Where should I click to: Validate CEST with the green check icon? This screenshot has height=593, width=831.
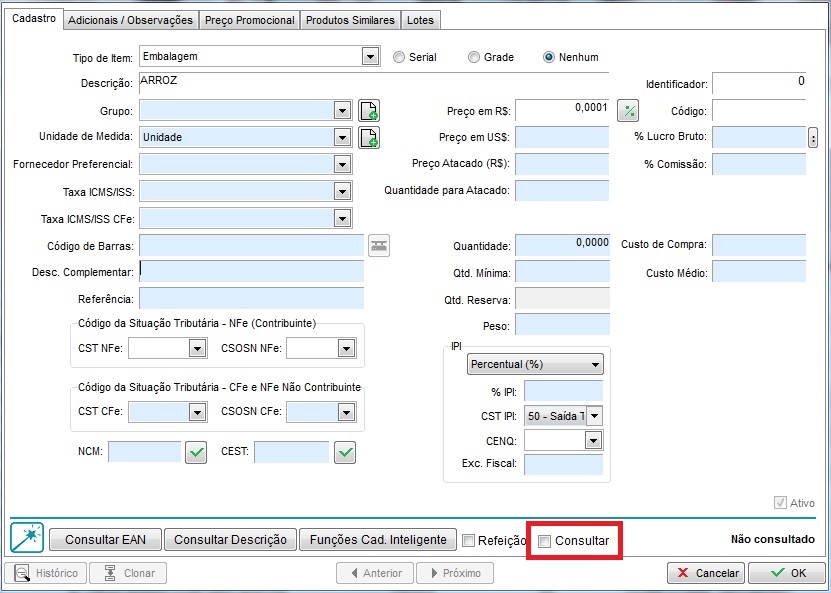coord(345,453)
